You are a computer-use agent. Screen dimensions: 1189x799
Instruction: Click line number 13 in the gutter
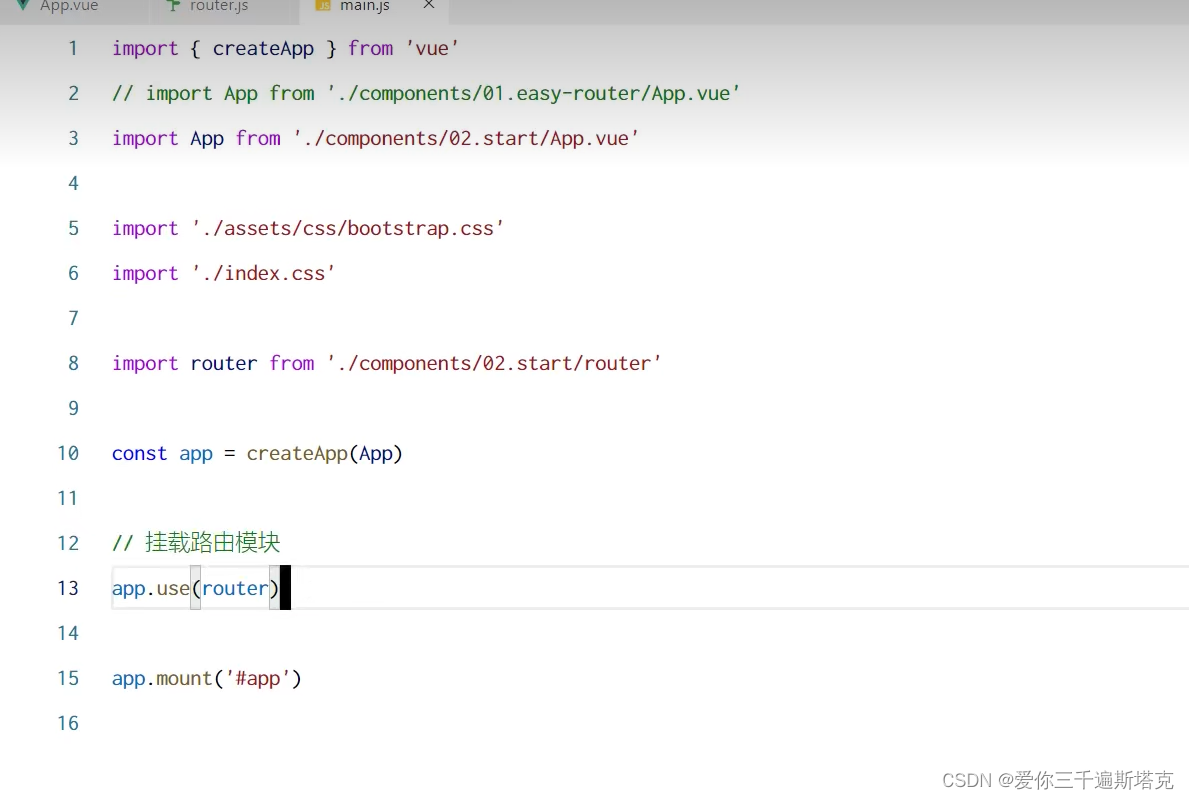pos(68,588)
